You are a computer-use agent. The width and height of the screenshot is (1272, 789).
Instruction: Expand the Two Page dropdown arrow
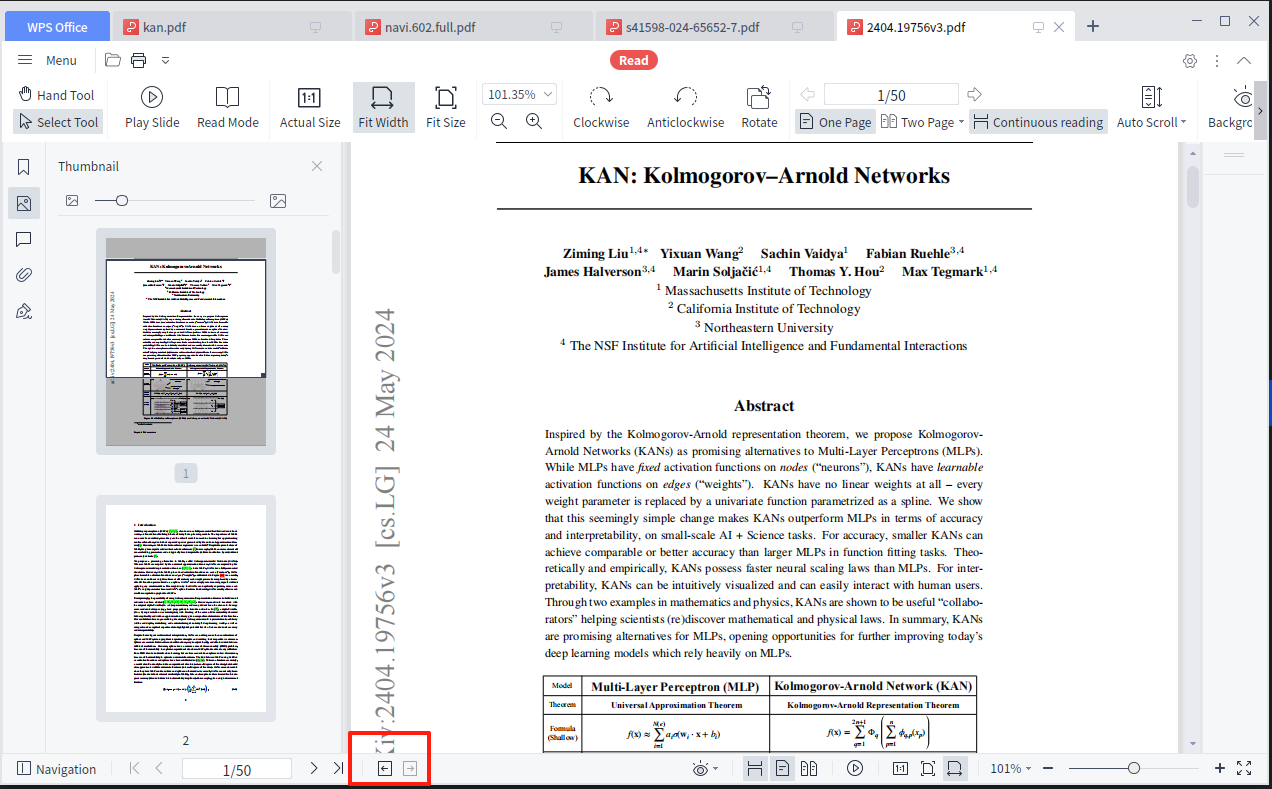(x=961, y=122)
